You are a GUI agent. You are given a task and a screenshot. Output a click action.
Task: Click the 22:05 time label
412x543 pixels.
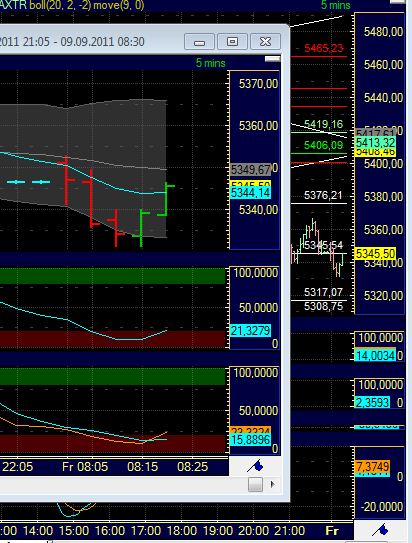(18, 467)
